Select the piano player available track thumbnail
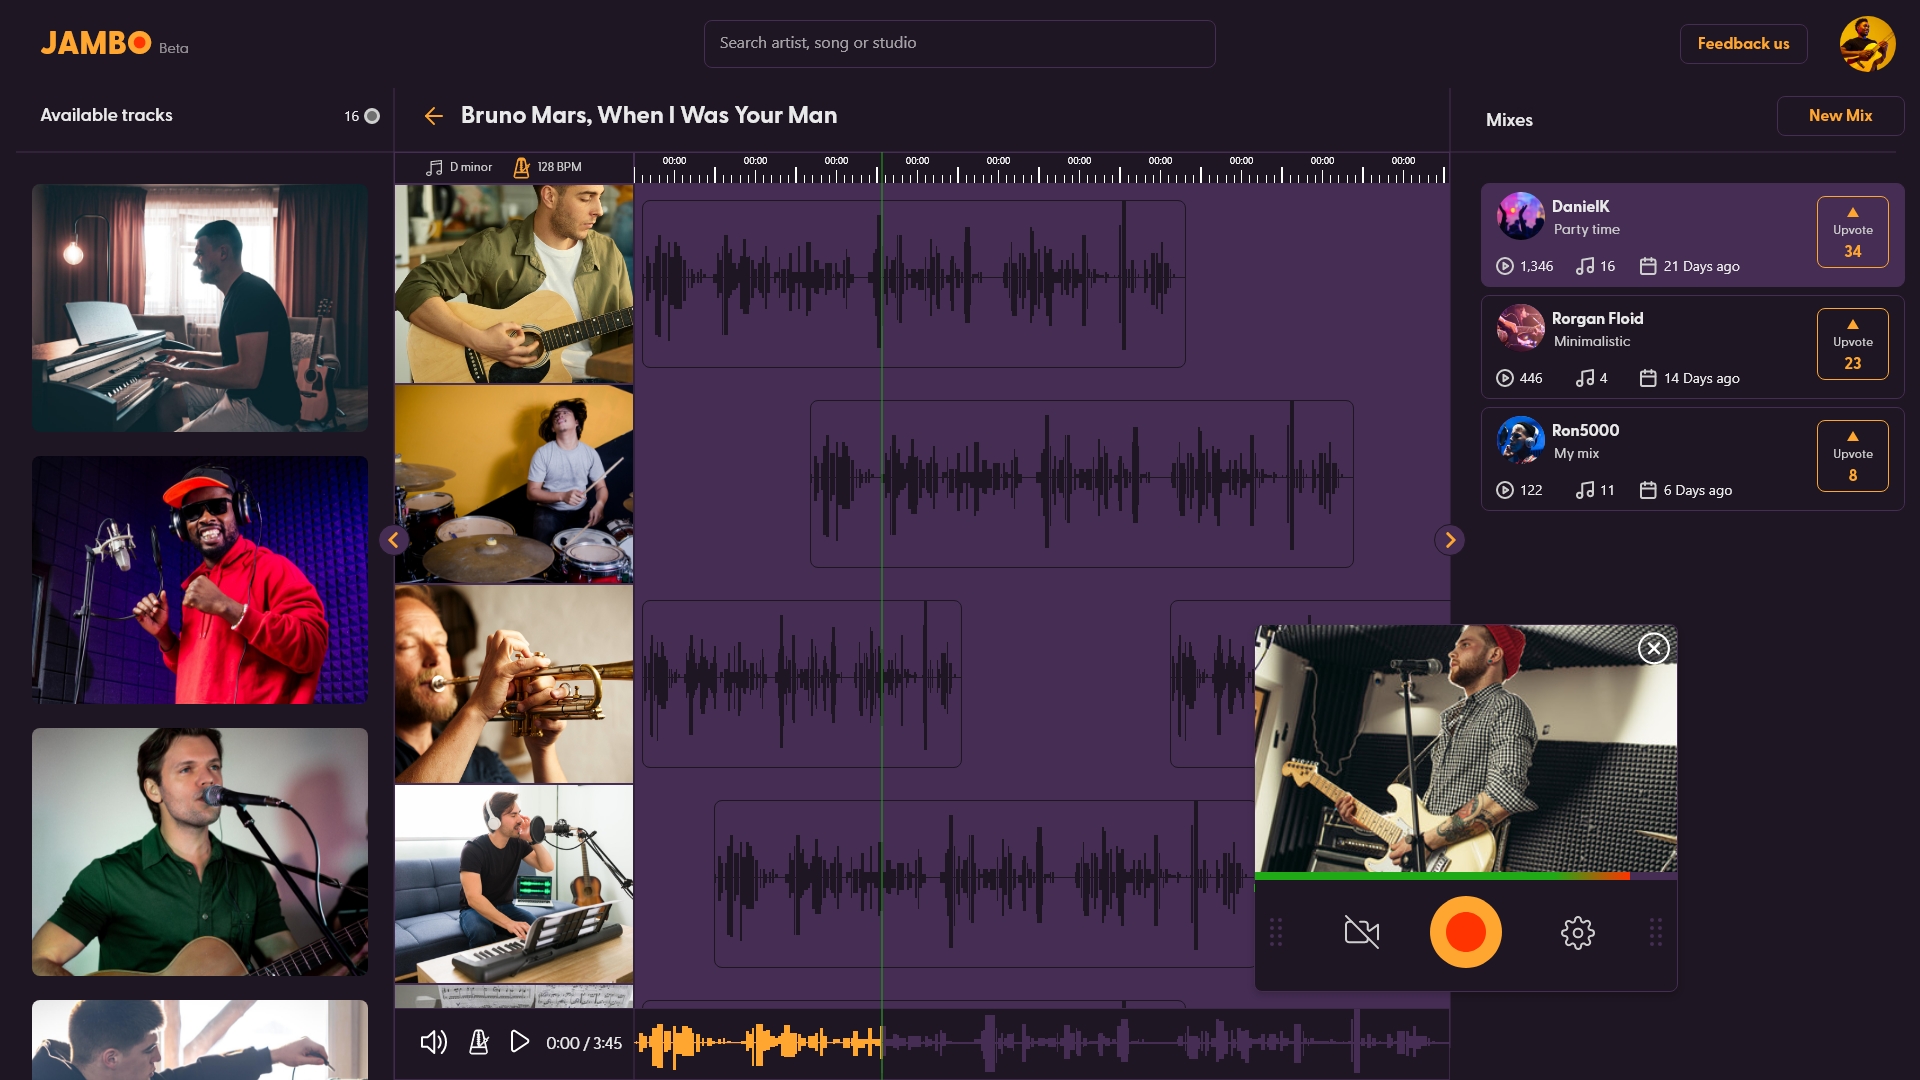The width and height of the screenshot is (1920, 1080). pos(200,308)
